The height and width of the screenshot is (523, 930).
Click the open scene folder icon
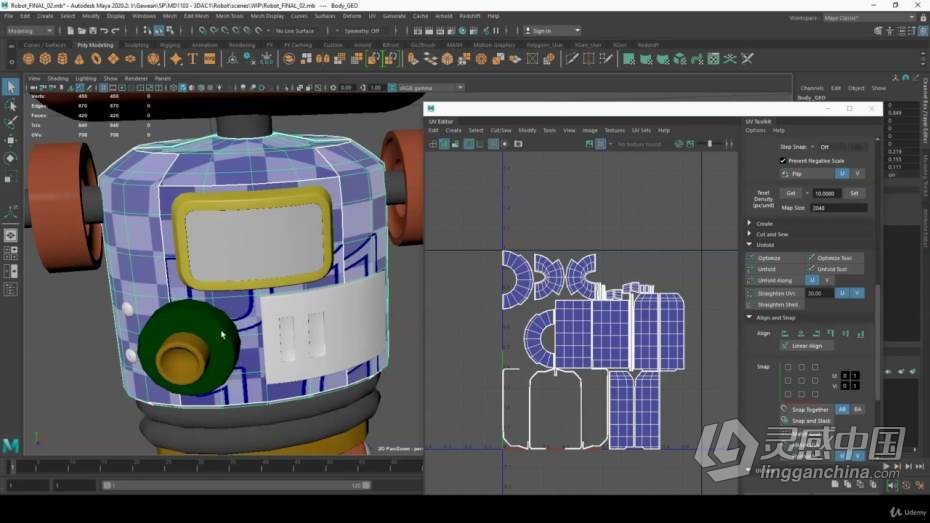(x=82, y=30)
